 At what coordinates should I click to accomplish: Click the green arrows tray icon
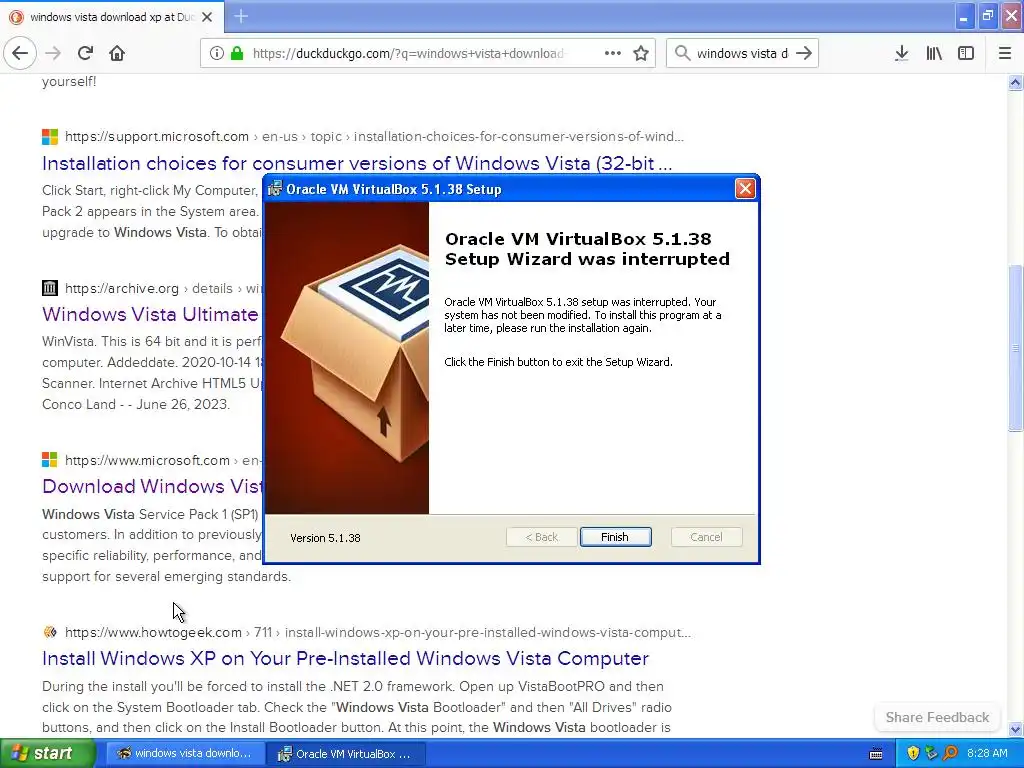coord(931,753)
